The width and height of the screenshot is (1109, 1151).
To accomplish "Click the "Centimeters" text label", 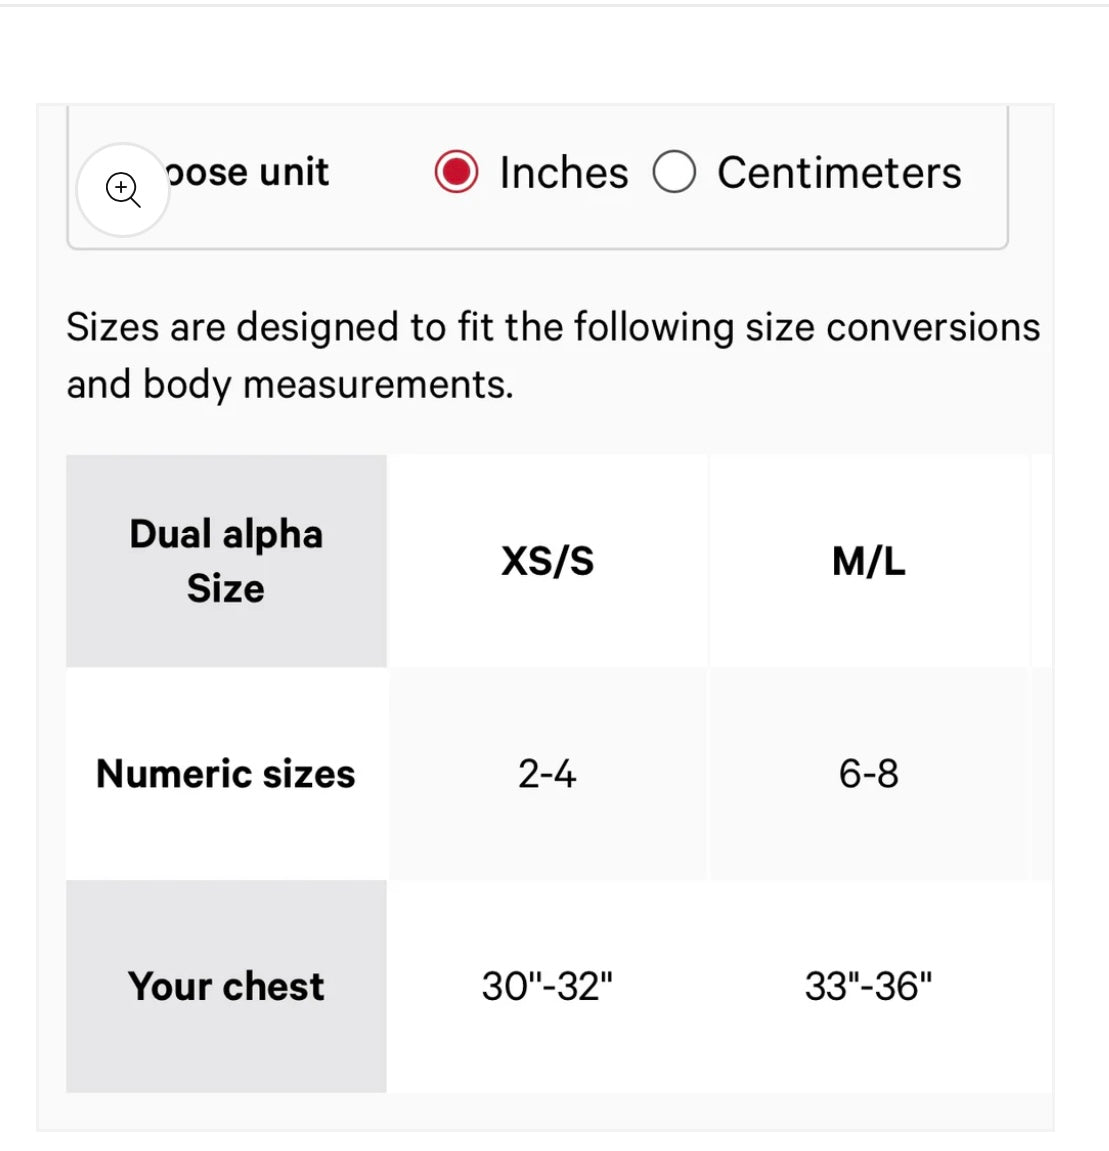I will click(x=839, y=172).
